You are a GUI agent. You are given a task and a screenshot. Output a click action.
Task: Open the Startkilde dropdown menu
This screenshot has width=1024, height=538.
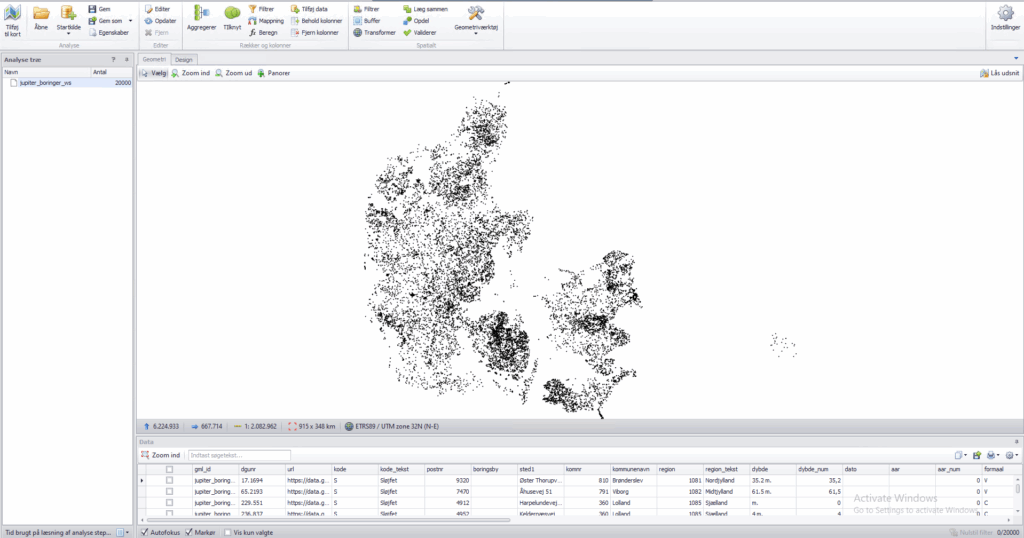[68, 33]
